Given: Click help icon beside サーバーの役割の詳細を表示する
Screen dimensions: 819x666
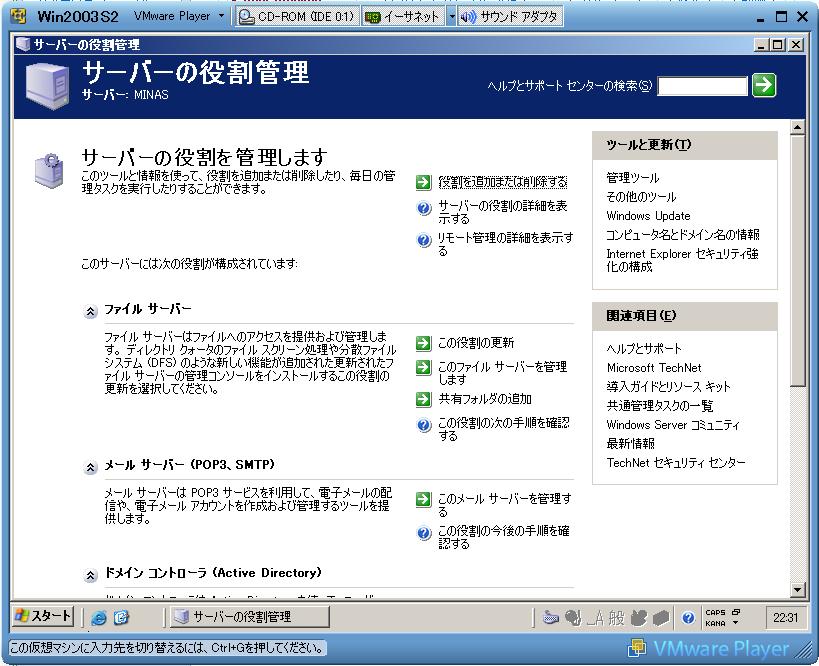Looking at the screenshot, I should click(x=424, y=208).
